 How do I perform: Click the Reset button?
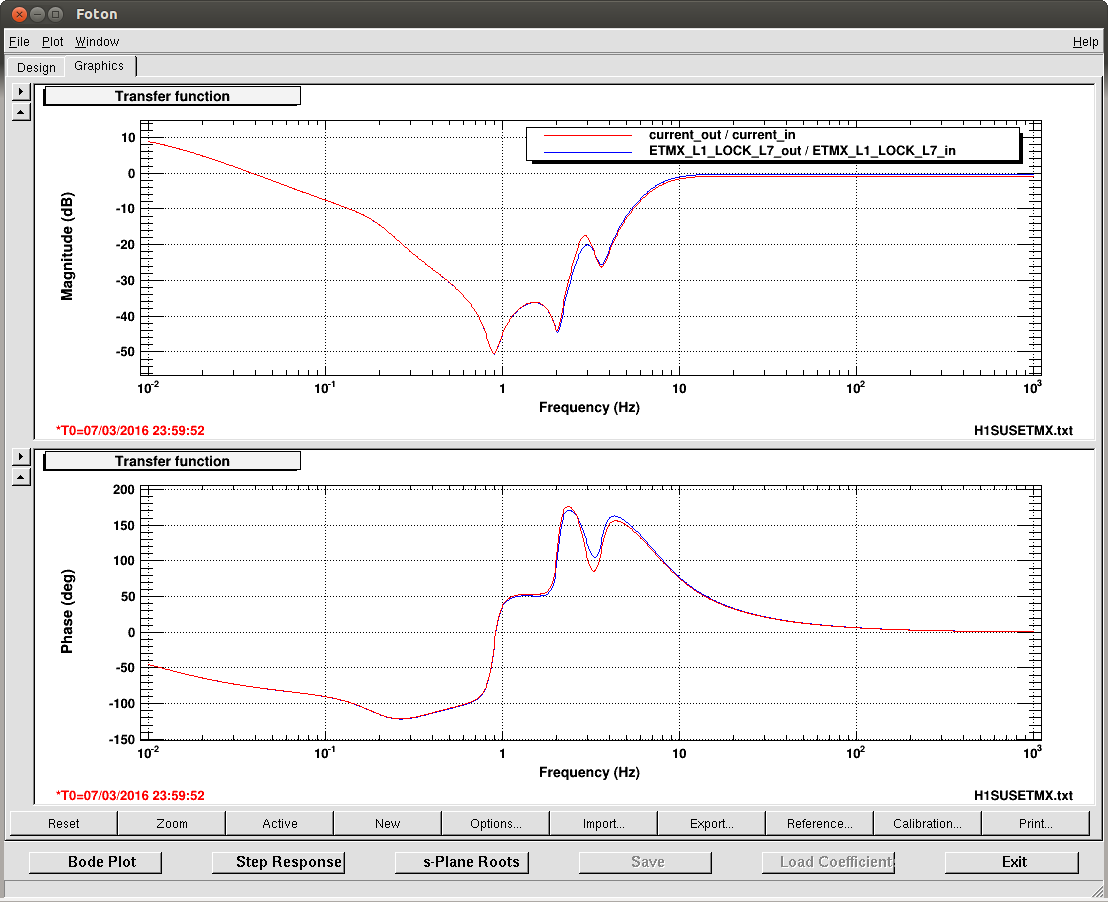(x=64, y=824)
